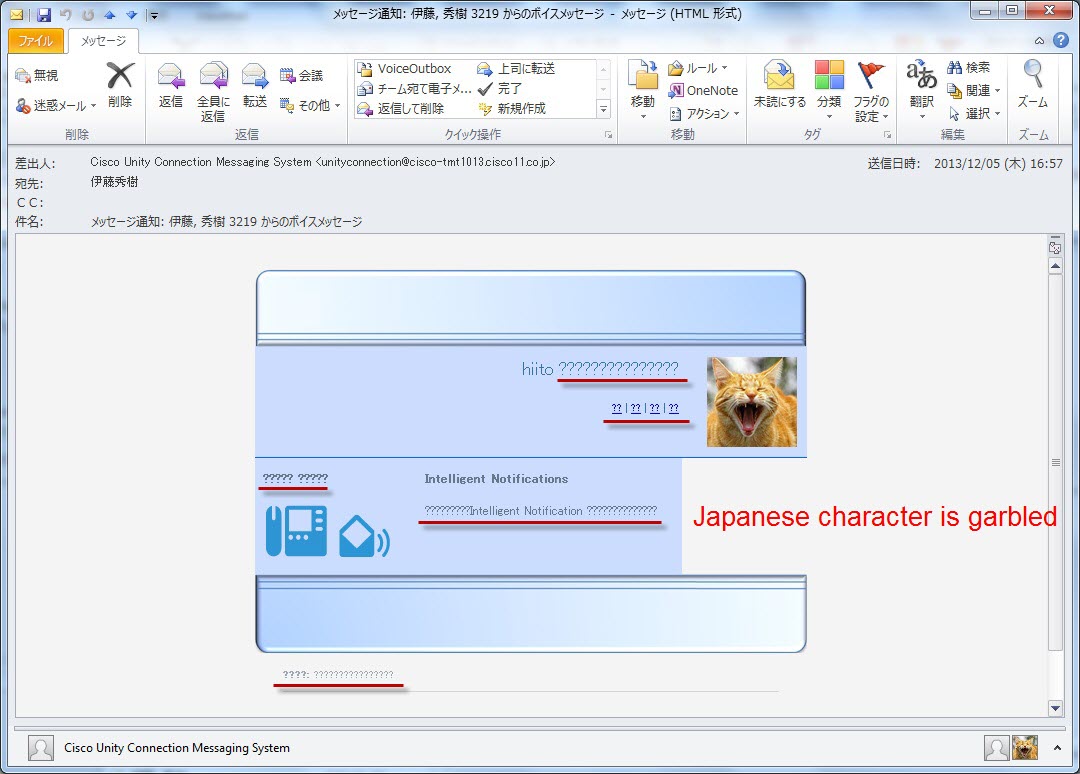Viewport: 1080px width, 774px height.
Task: Customize quick access toolbar dropdown
Action: click(154, 15)
